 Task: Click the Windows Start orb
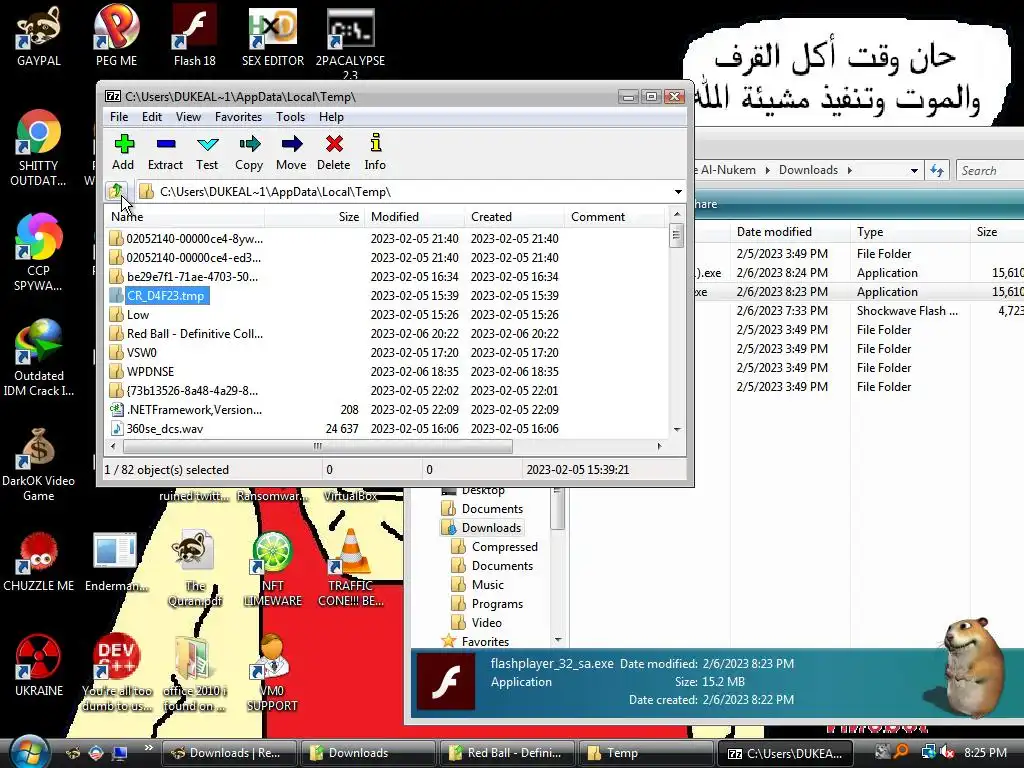[x=27, y=752]
